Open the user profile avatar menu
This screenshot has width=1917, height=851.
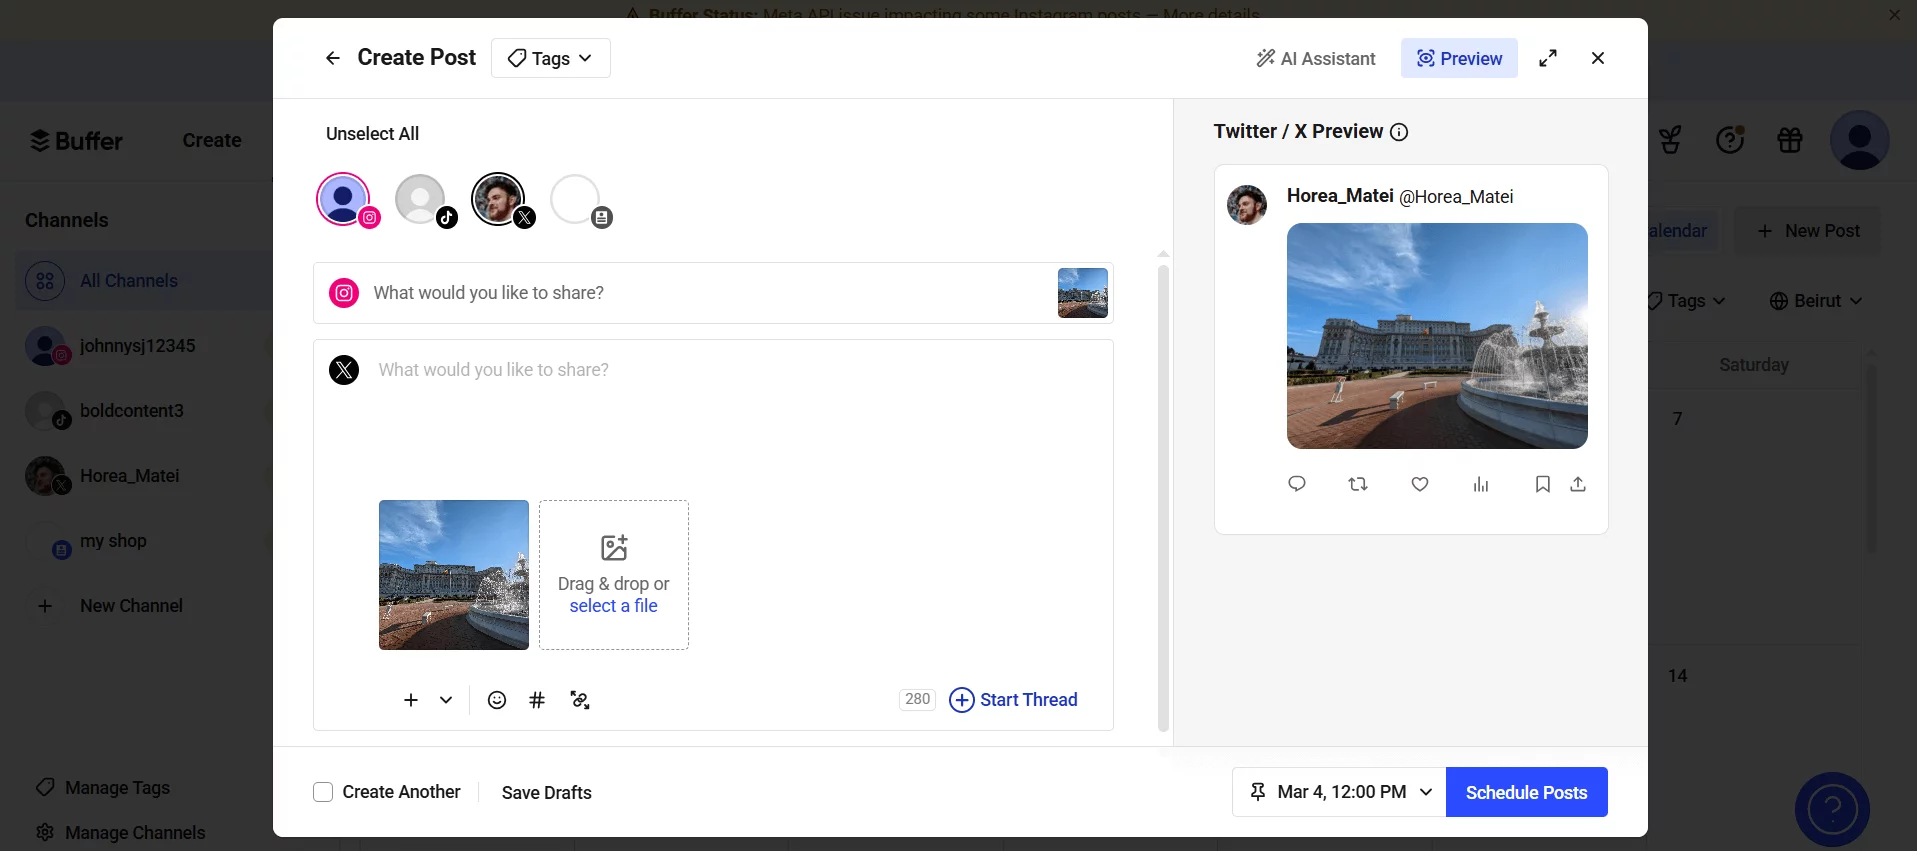1860,140
